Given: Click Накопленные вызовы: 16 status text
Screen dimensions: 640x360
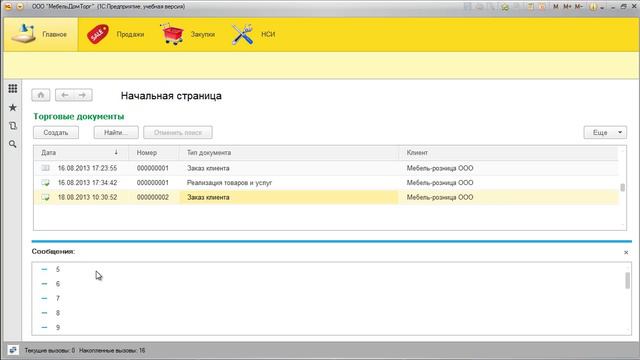Looking at the screenshot, I should pyautogui.click(x=112, y=350).
